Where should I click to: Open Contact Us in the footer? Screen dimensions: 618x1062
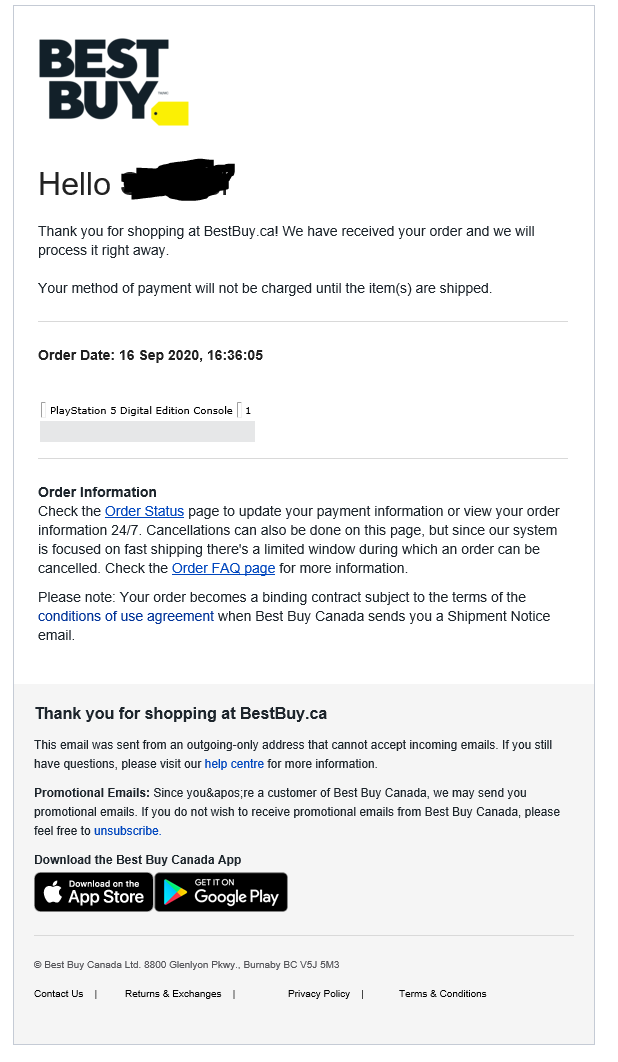pos(59,994)
